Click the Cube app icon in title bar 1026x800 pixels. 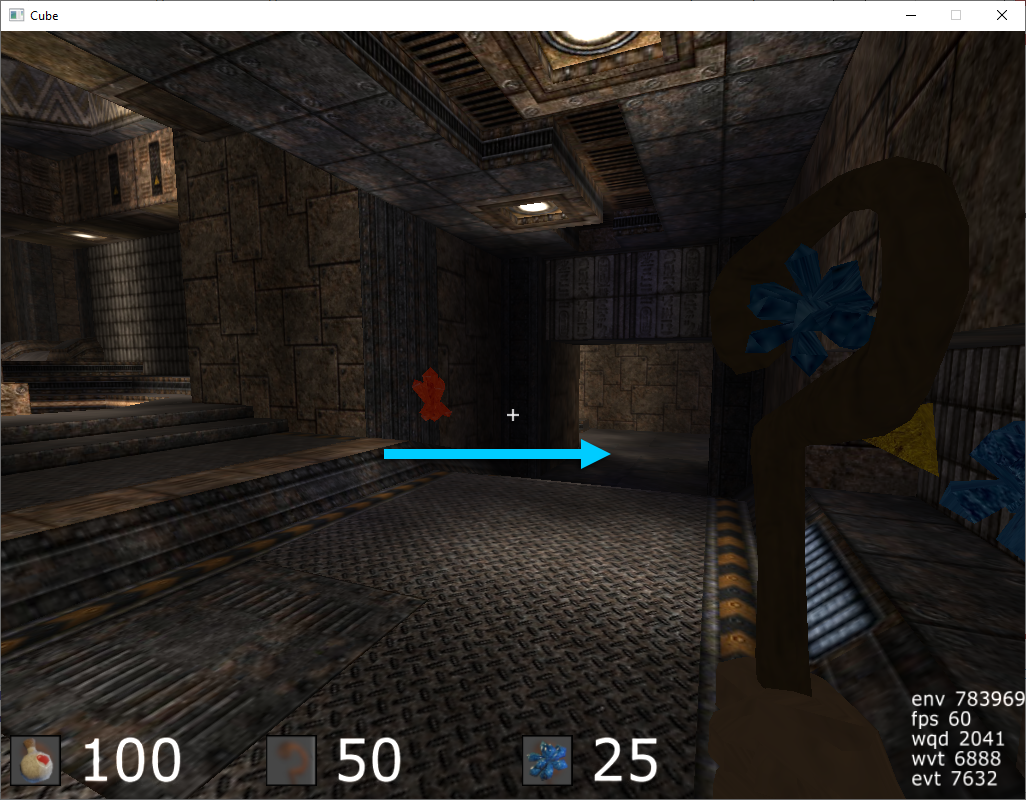(16, 15)
